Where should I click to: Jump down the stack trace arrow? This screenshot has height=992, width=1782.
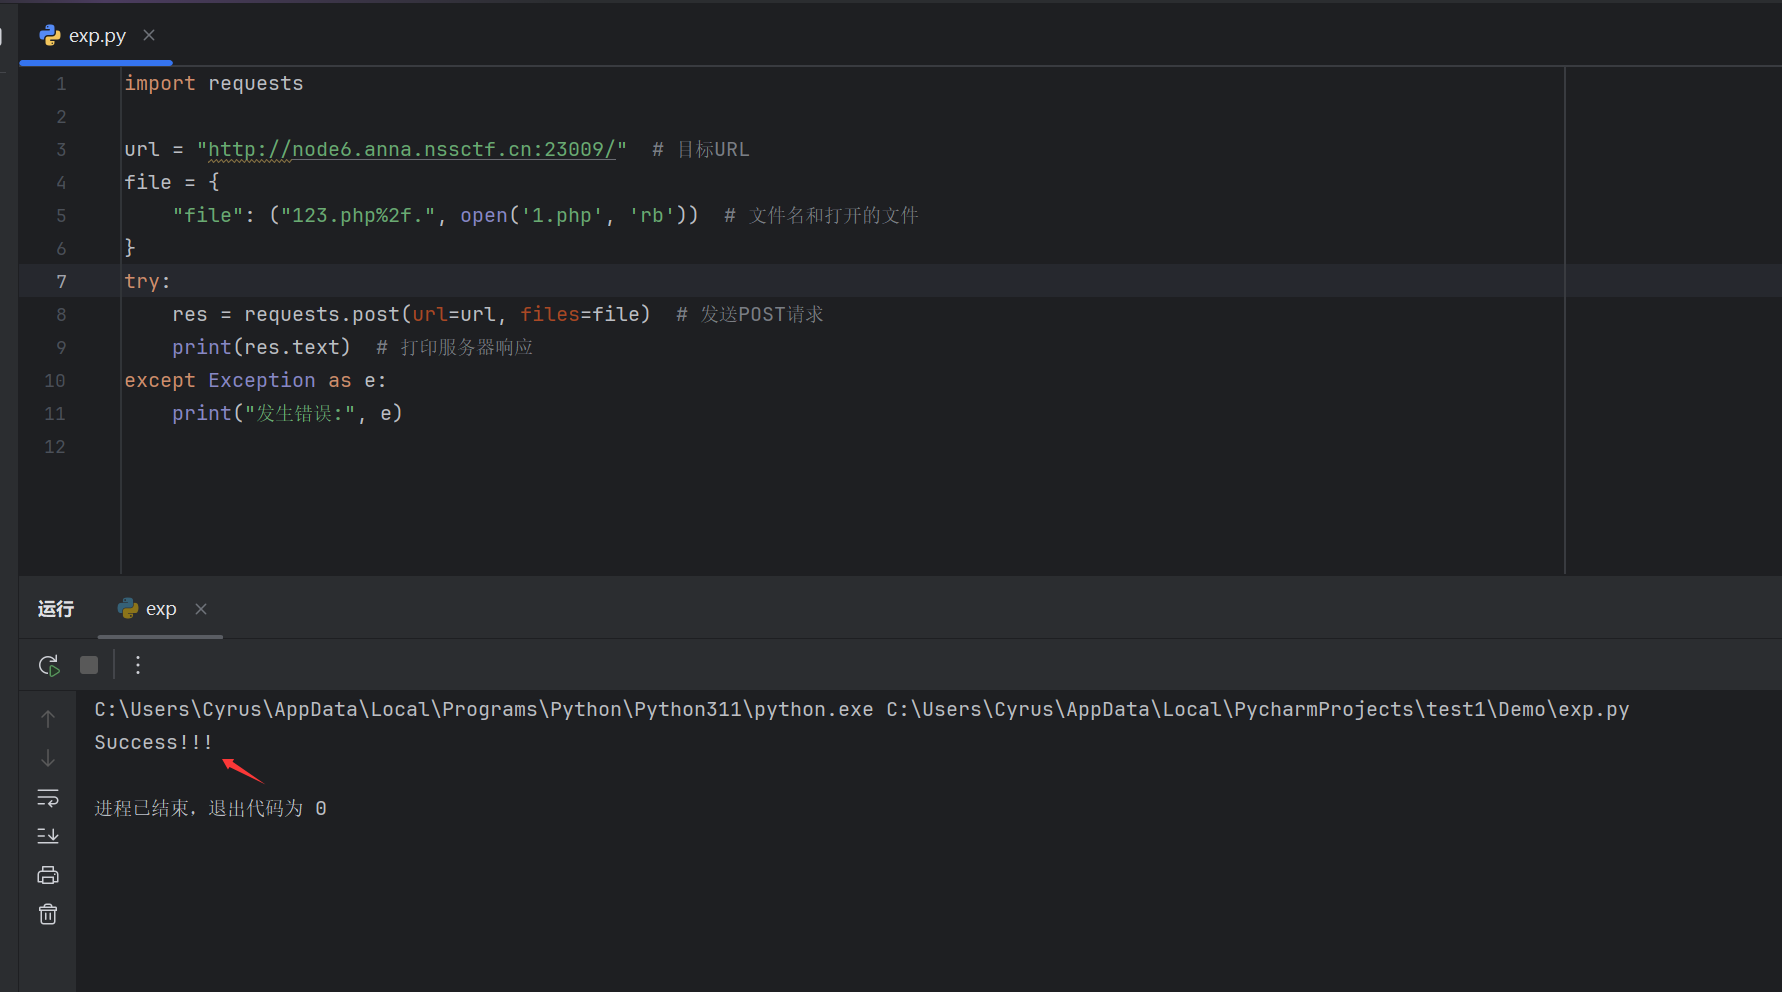point(48,758)
